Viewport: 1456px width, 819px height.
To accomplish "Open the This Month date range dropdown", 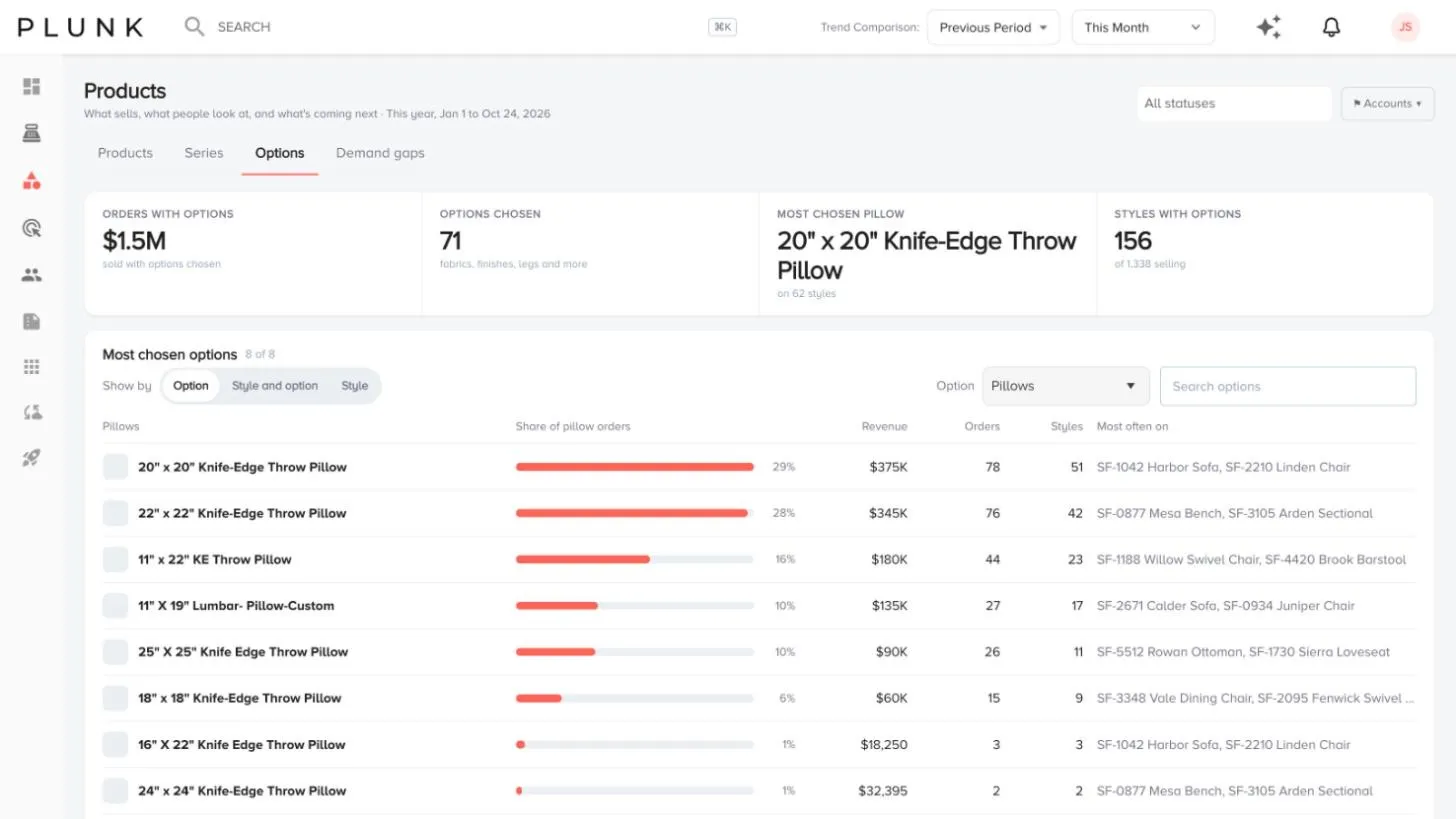I will [x=1143, y=27].
